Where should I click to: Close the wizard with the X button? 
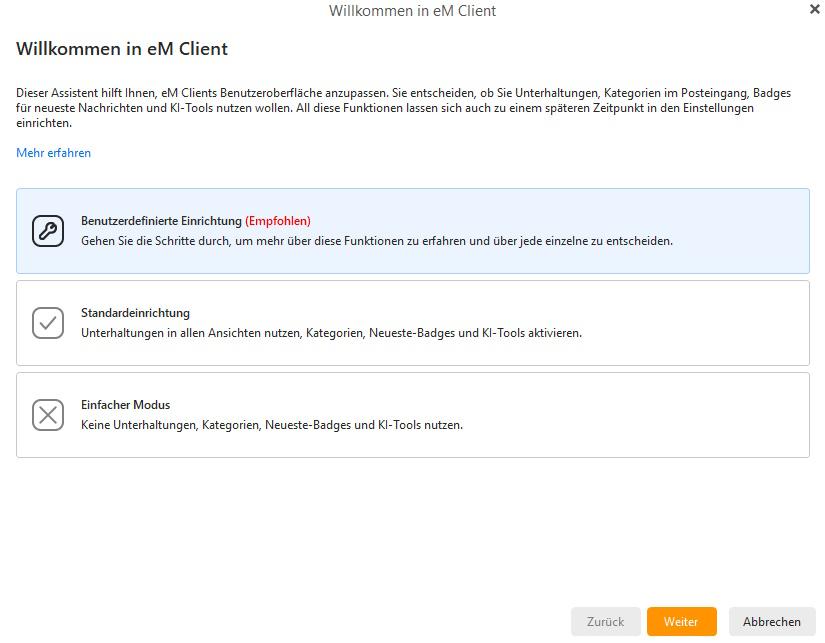coord(813,9)
